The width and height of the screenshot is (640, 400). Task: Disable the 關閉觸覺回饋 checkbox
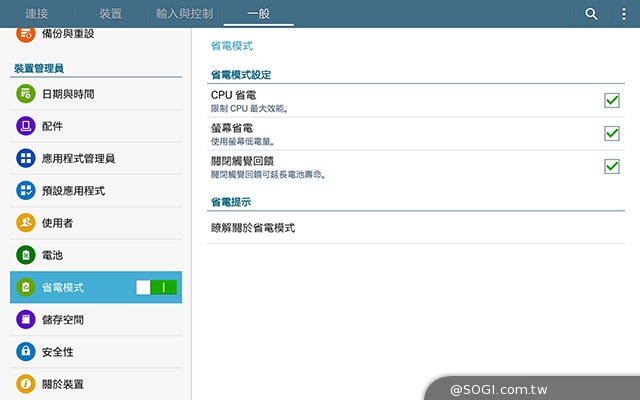tap(612, 166)
